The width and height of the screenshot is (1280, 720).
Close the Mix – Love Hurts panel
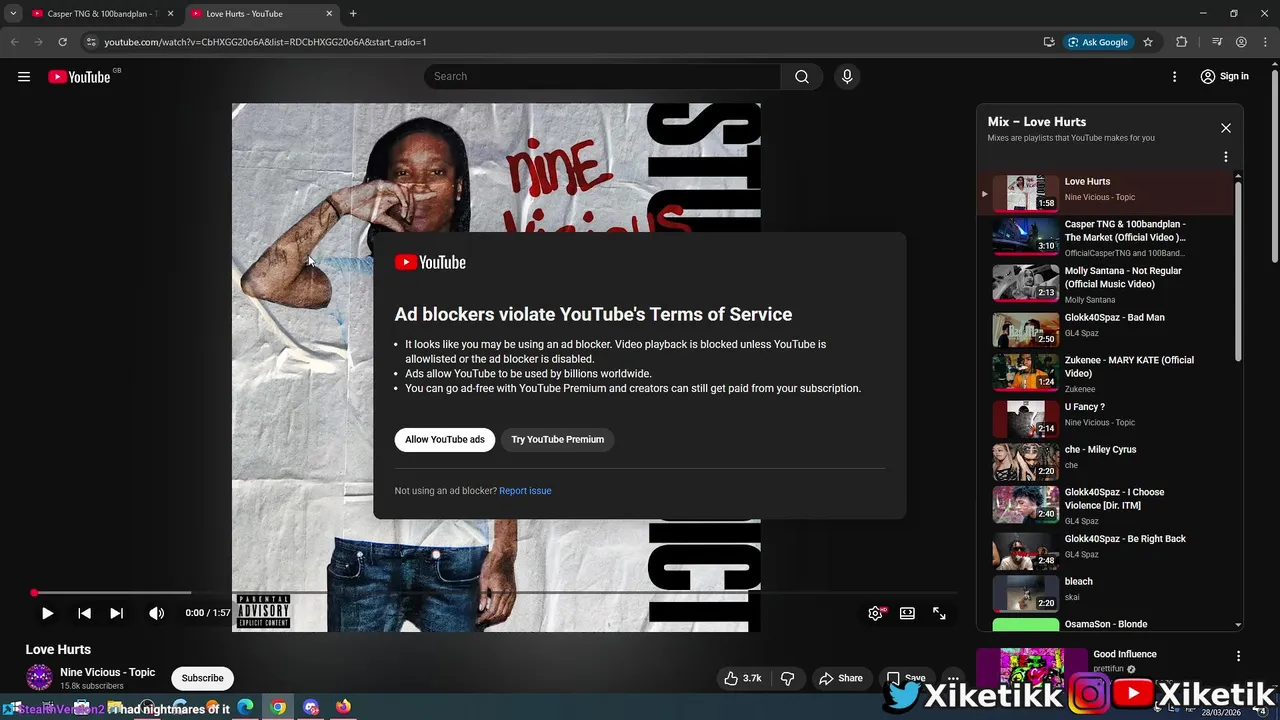click(1226, 128)
